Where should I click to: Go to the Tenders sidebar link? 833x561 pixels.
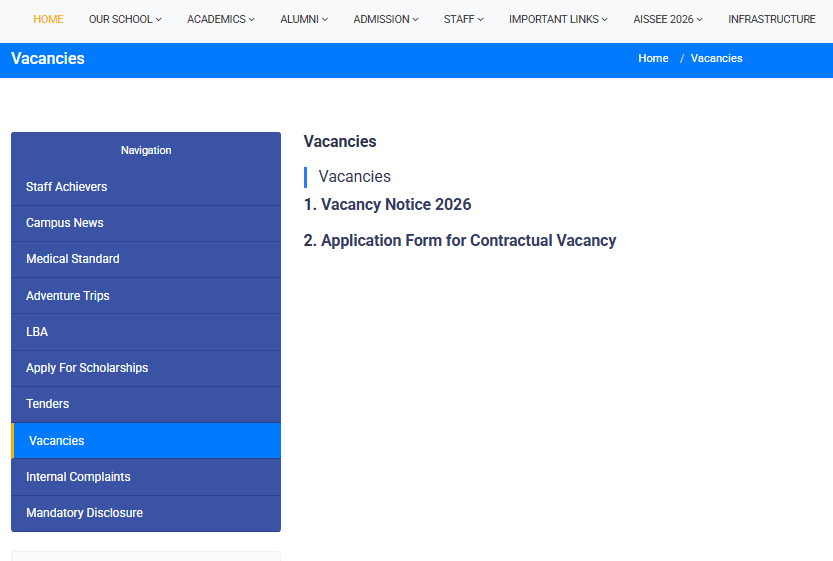click(x=48, y=404)
